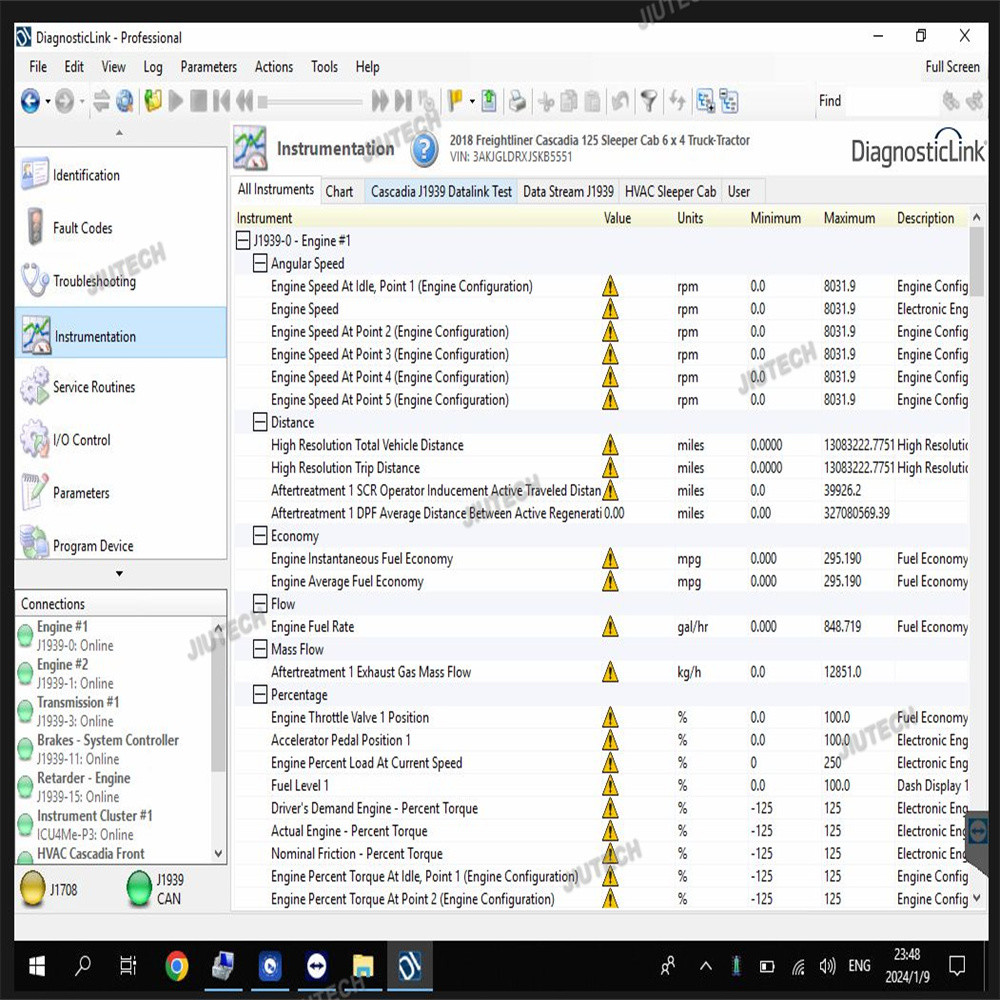Collapse the Percentage group
Viewport: 1000px width, 1000px height.
point(260,695)
